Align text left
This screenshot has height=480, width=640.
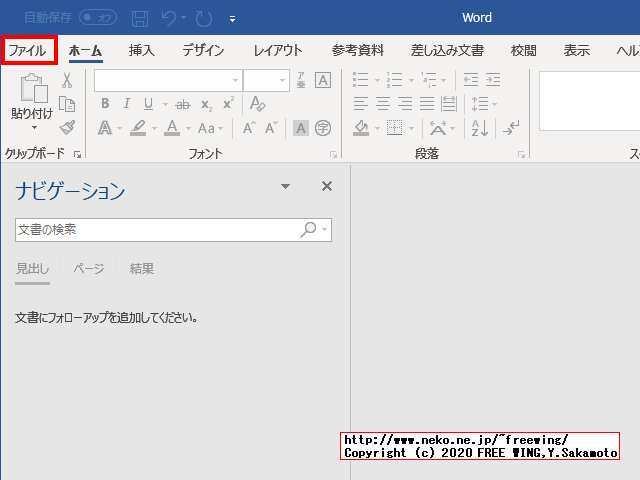point(361,104)
